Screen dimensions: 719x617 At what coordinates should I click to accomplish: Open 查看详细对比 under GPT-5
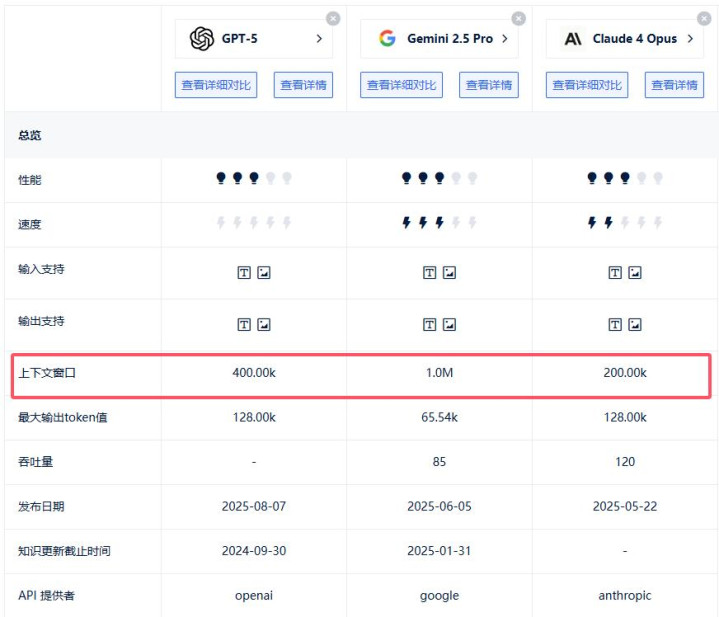216,85
